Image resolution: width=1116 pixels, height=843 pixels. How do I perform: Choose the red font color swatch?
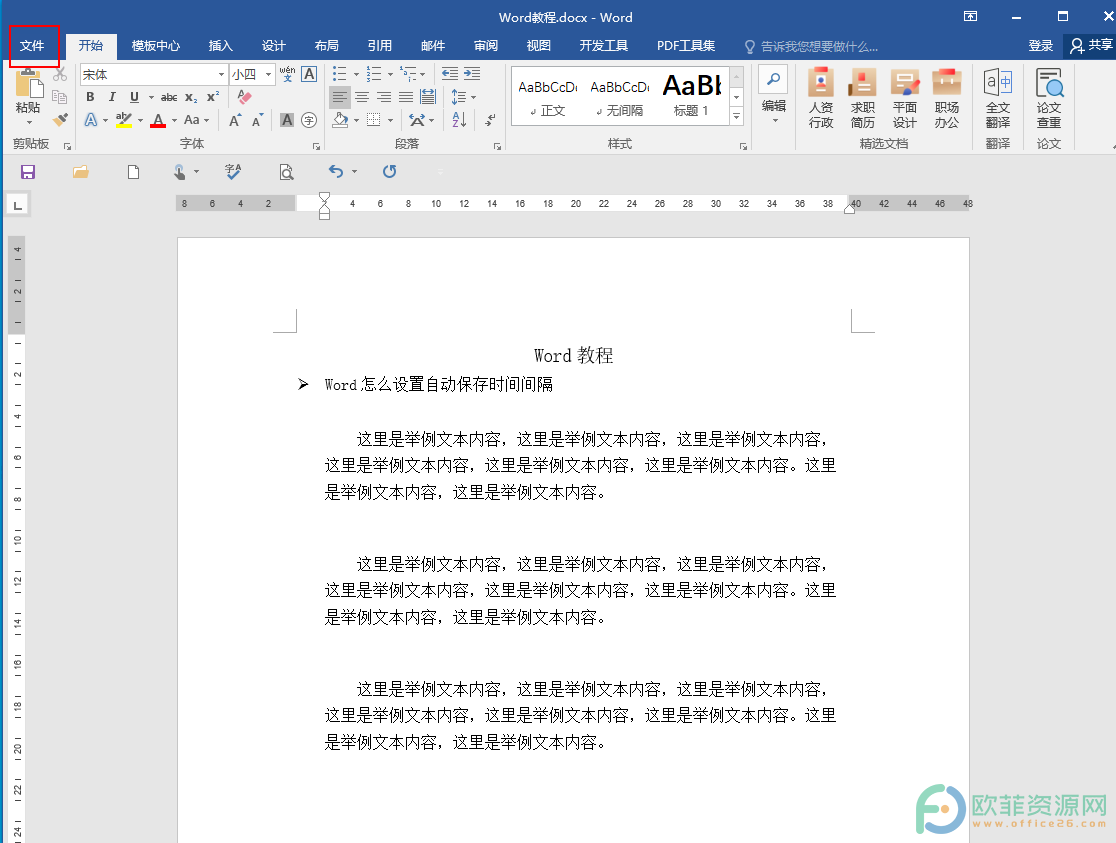[158, 120]
